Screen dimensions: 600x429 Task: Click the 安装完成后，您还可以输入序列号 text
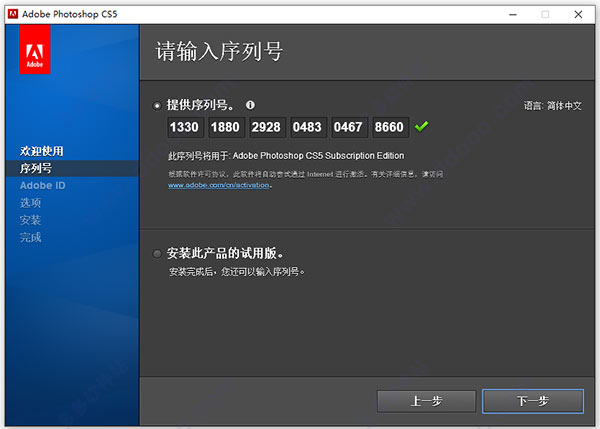point(236,272)
